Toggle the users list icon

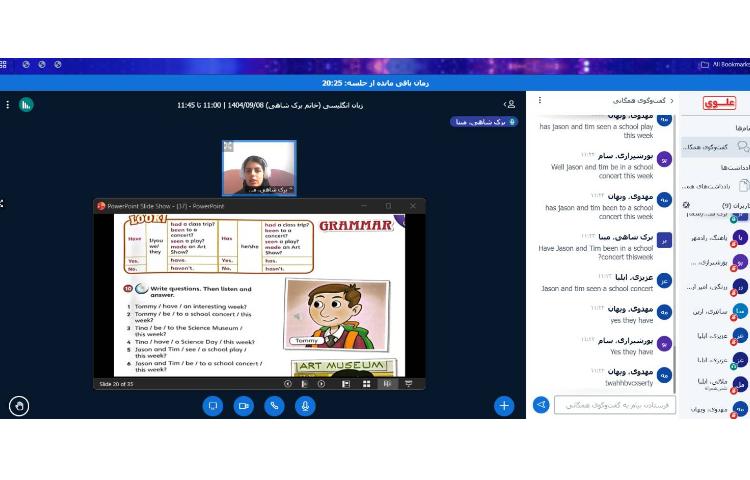coord(510,104)
